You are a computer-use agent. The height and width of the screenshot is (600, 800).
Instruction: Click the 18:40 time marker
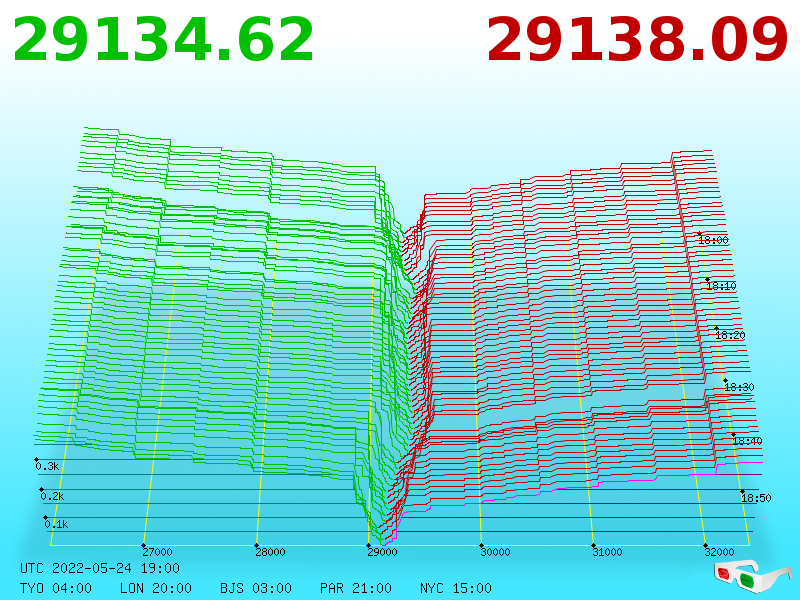pos(747,441)
